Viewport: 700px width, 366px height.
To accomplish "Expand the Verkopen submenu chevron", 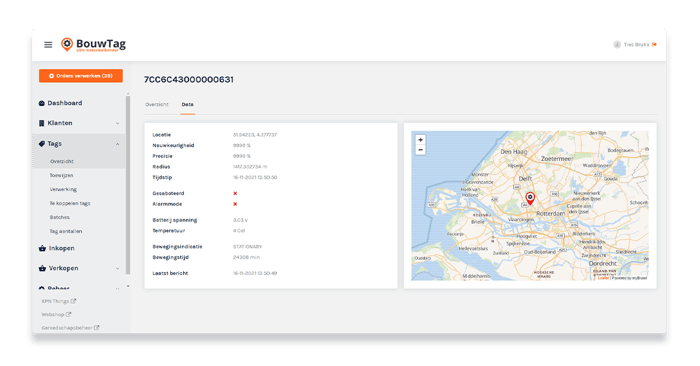I will tap(117, 268).
